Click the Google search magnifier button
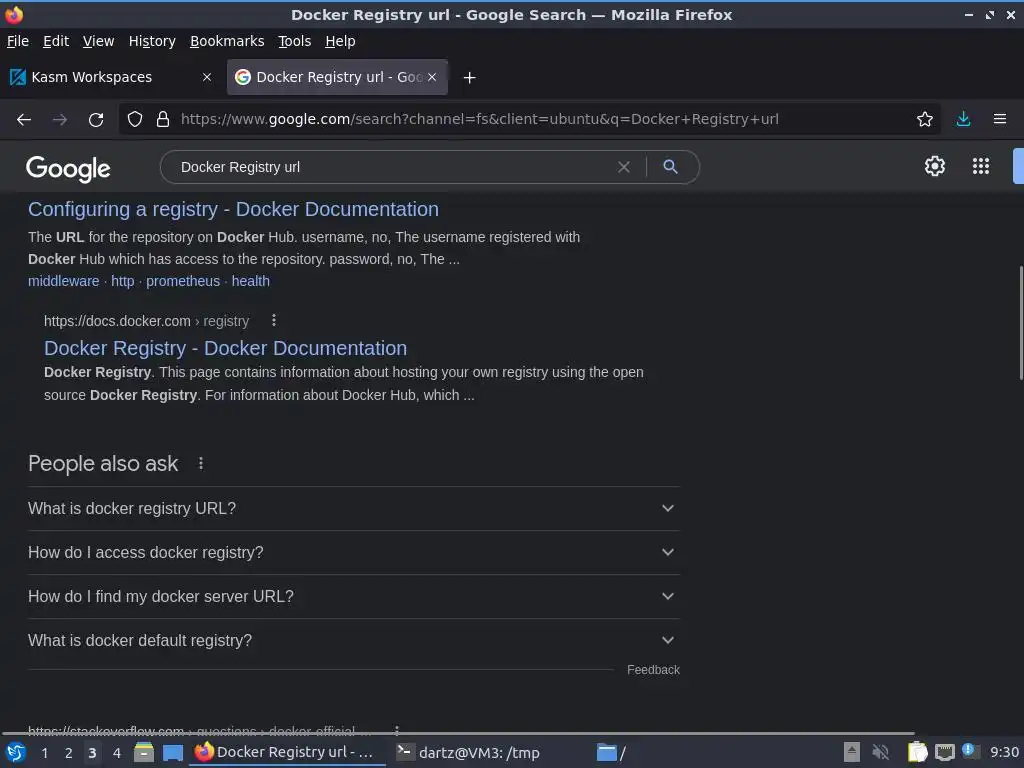The image size is (1024, 768). coord(670,167)
